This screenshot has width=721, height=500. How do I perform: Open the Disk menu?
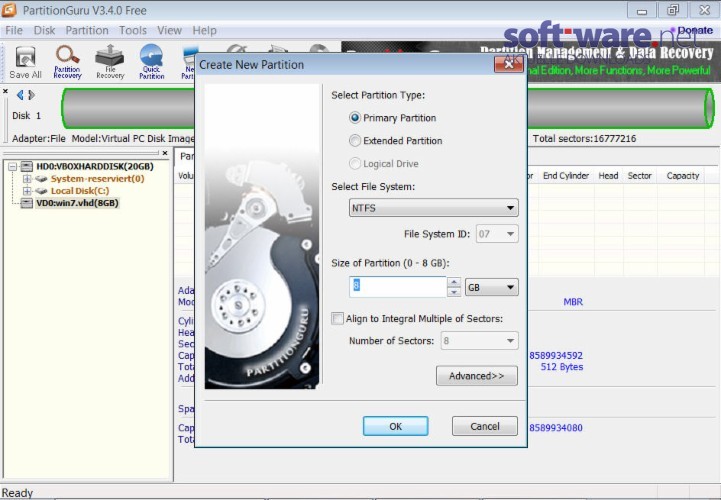44,30
